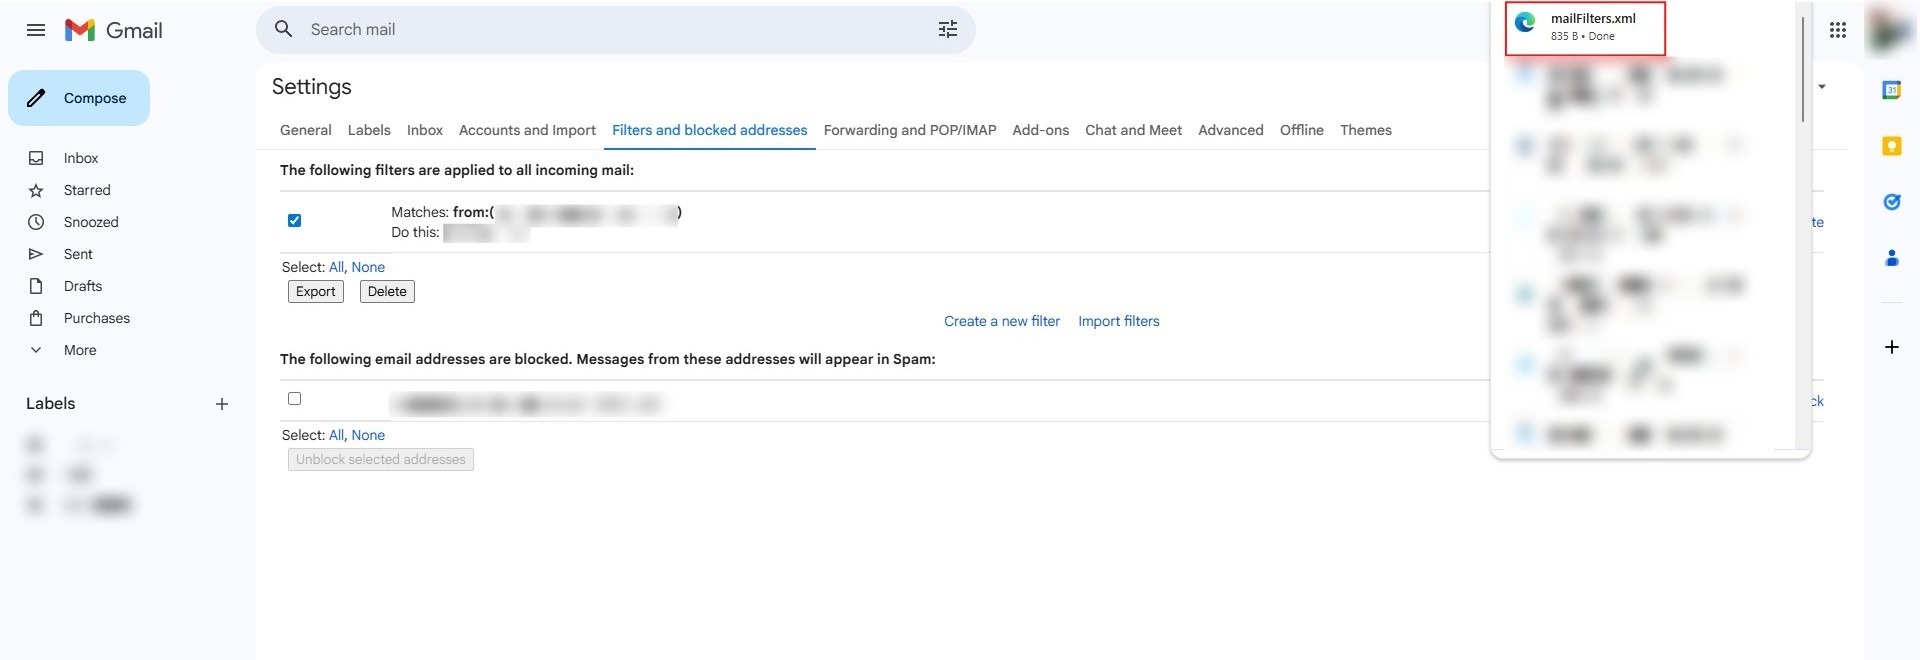The width and height of the screenshot is (1920, 660).
Task: Open Contacts side panel icon
Action: 1891,258
